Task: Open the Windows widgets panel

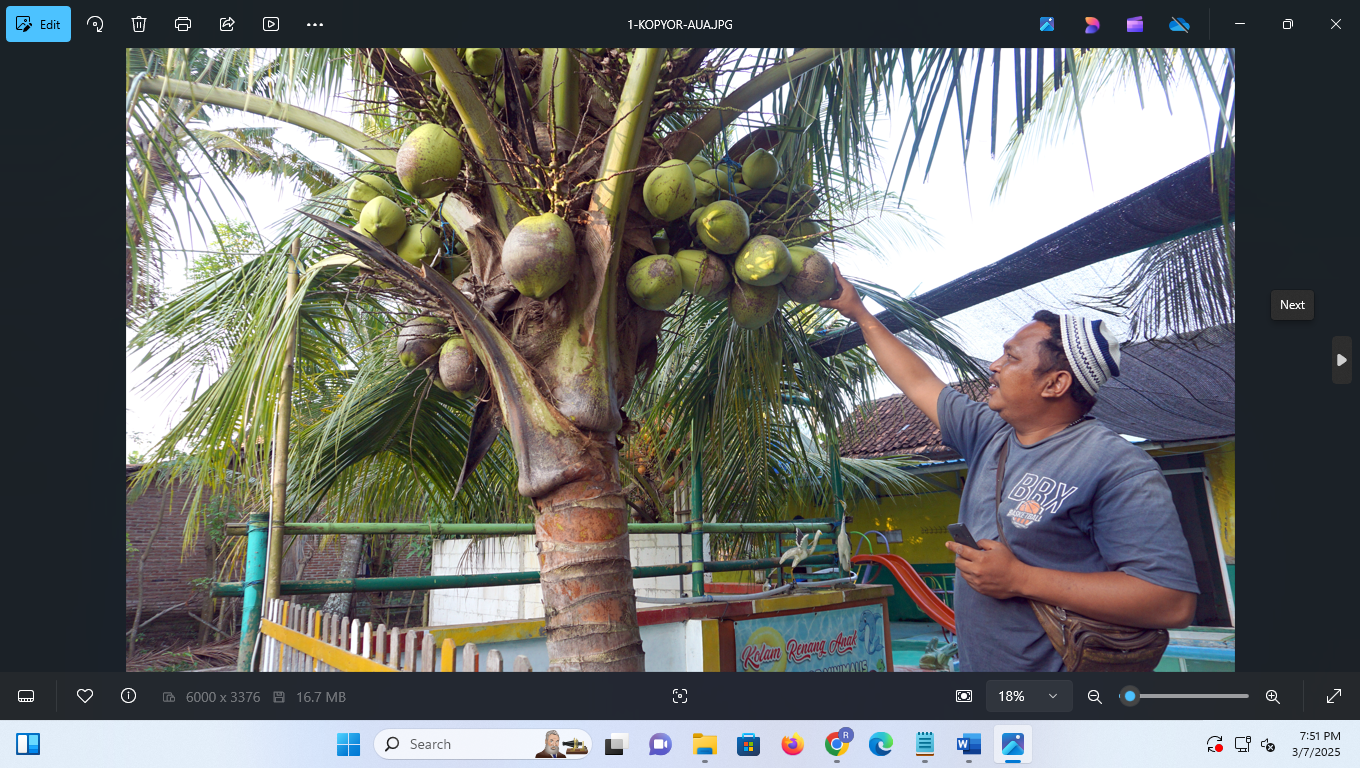Action: coord(28,744)
